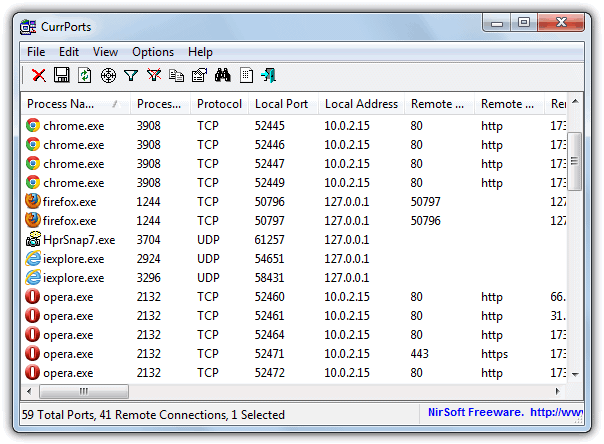Click iexplore icon in the port 58431 row
Image resolution: width=604 pixels, height=444 pixels.
(33, 277)
